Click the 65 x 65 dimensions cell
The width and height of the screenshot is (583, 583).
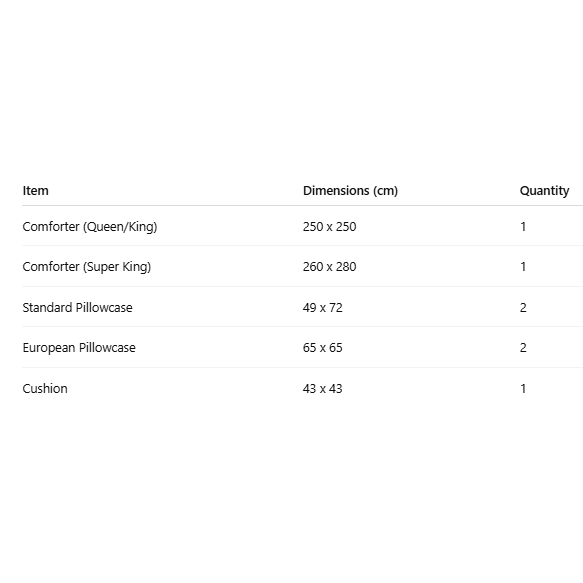click(322, 348)
